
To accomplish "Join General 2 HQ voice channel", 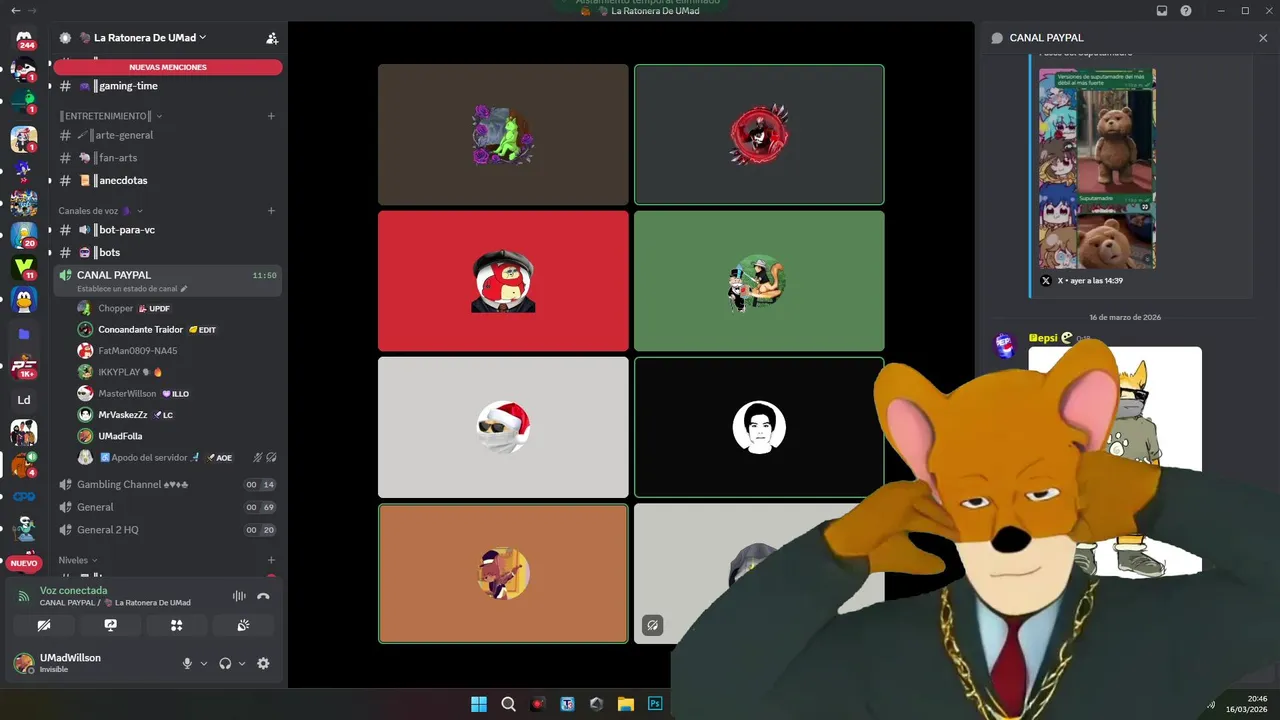I will click(168, 530).
